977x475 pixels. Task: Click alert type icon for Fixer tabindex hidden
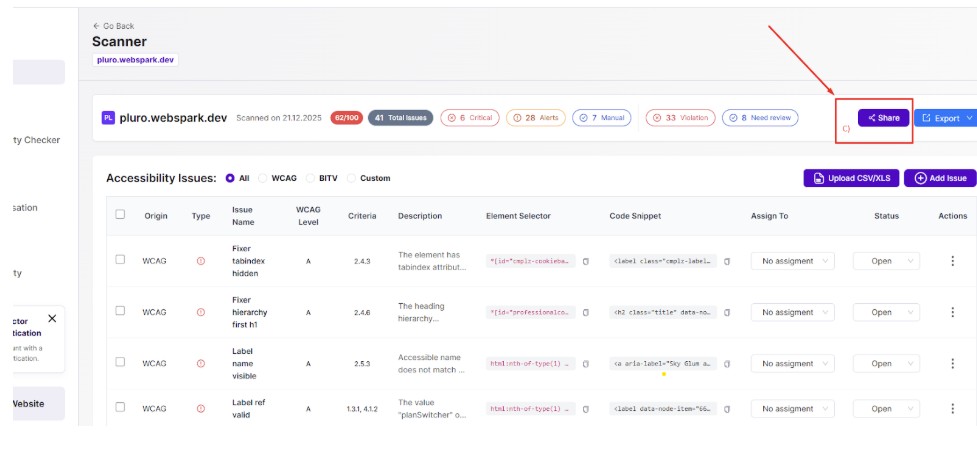point(201,261)
